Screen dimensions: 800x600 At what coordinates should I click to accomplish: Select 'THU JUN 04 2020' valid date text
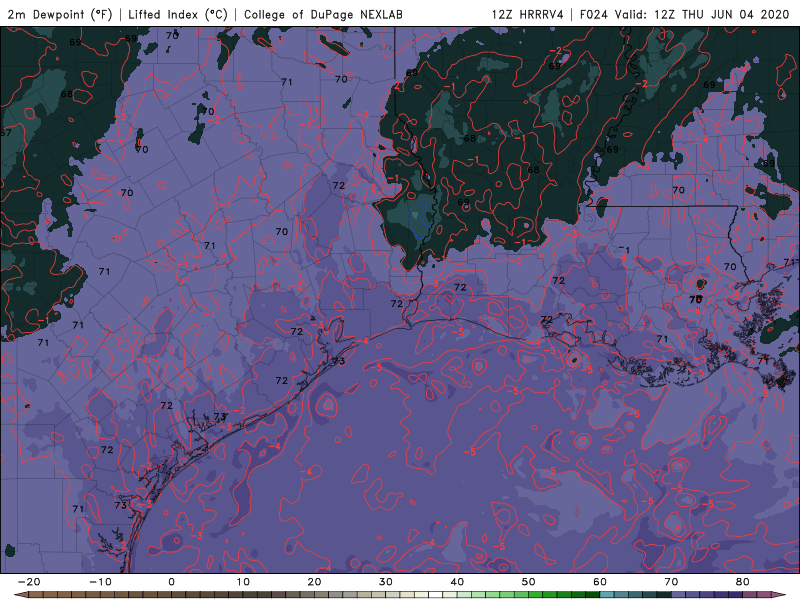pyautogui.click(x=736, y=14)
